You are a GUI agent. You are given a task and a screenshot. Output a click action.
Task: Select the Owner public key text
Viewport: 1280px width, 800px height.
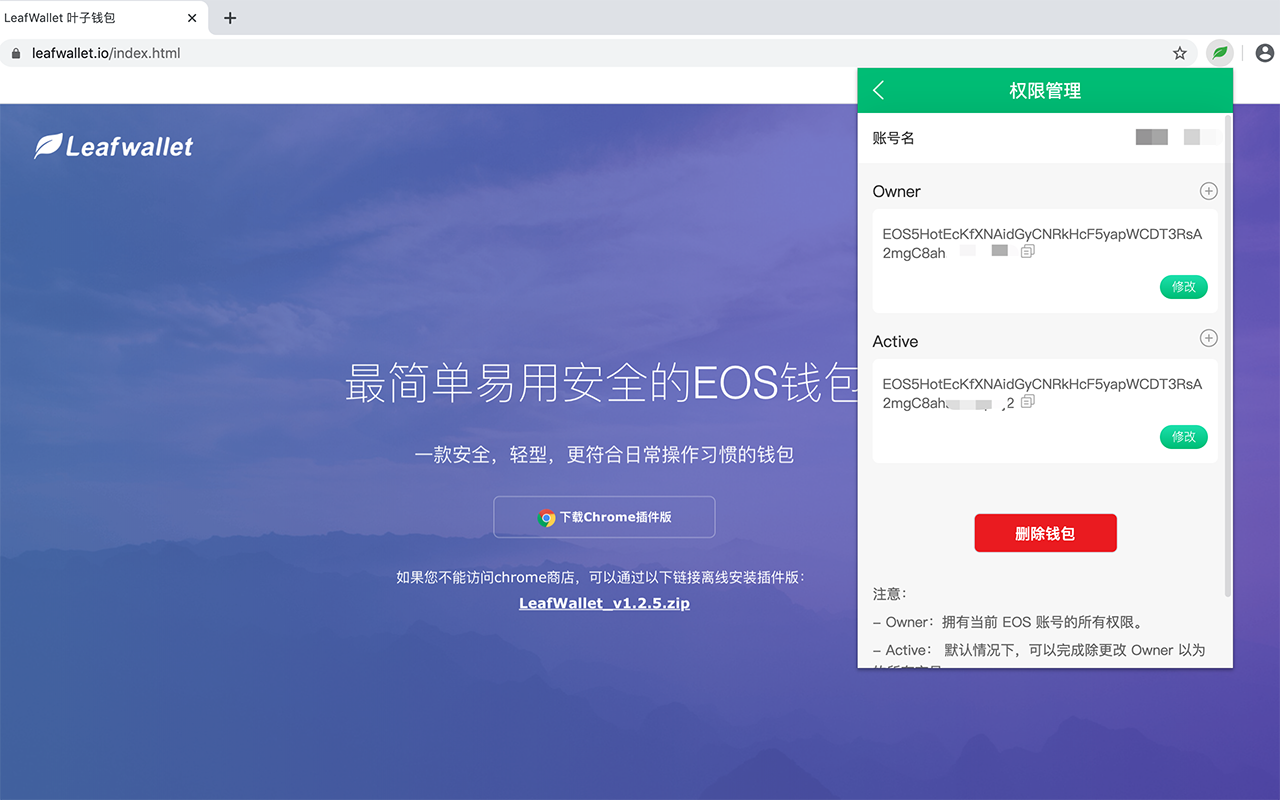[1042, 243]
